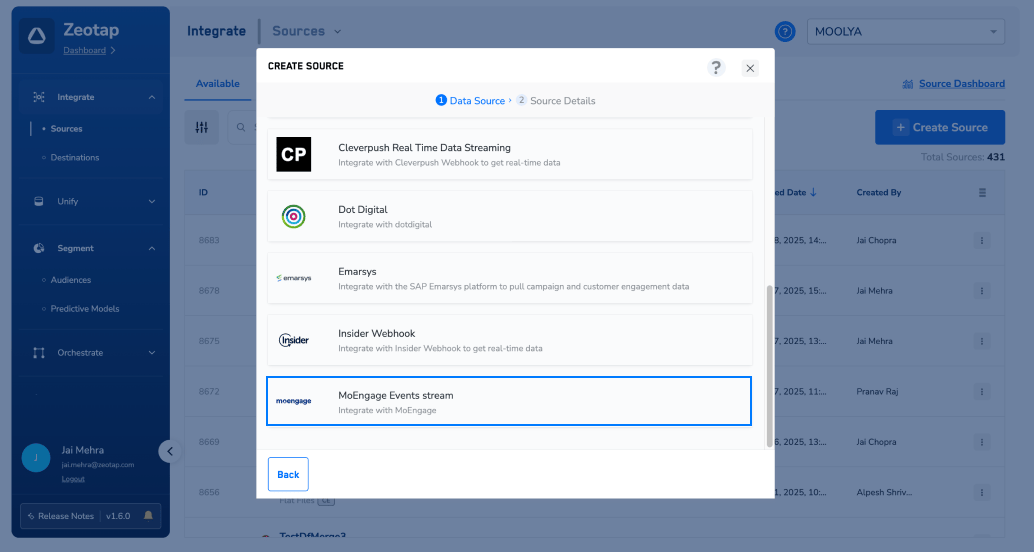Select Cleverpush Real Time Data Streaming
This screenshot has height=552, width=1034.
[510, 154]
